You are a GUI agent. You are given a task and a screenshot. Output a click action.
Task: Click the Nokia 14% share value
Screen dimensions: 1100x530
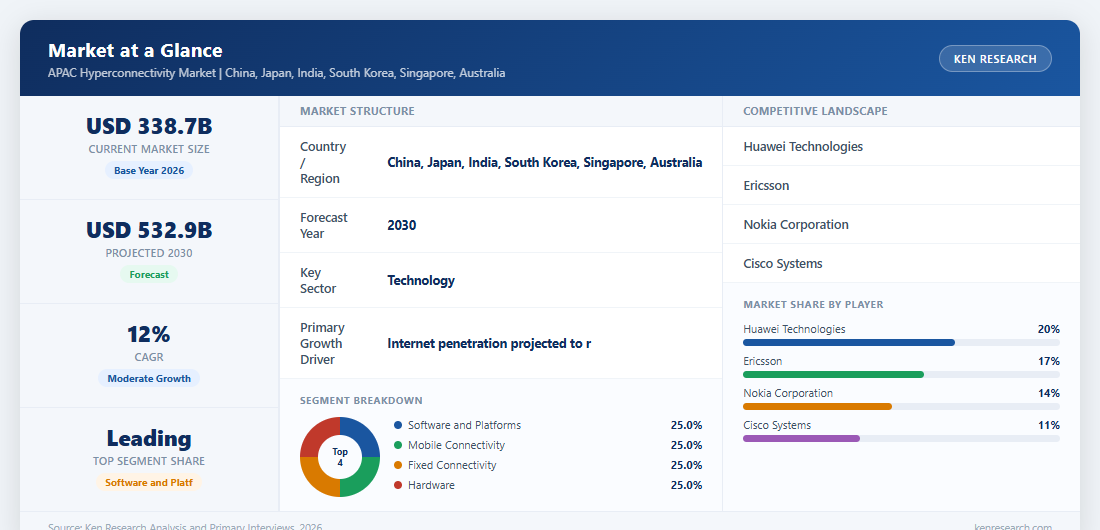point(1049,393)
